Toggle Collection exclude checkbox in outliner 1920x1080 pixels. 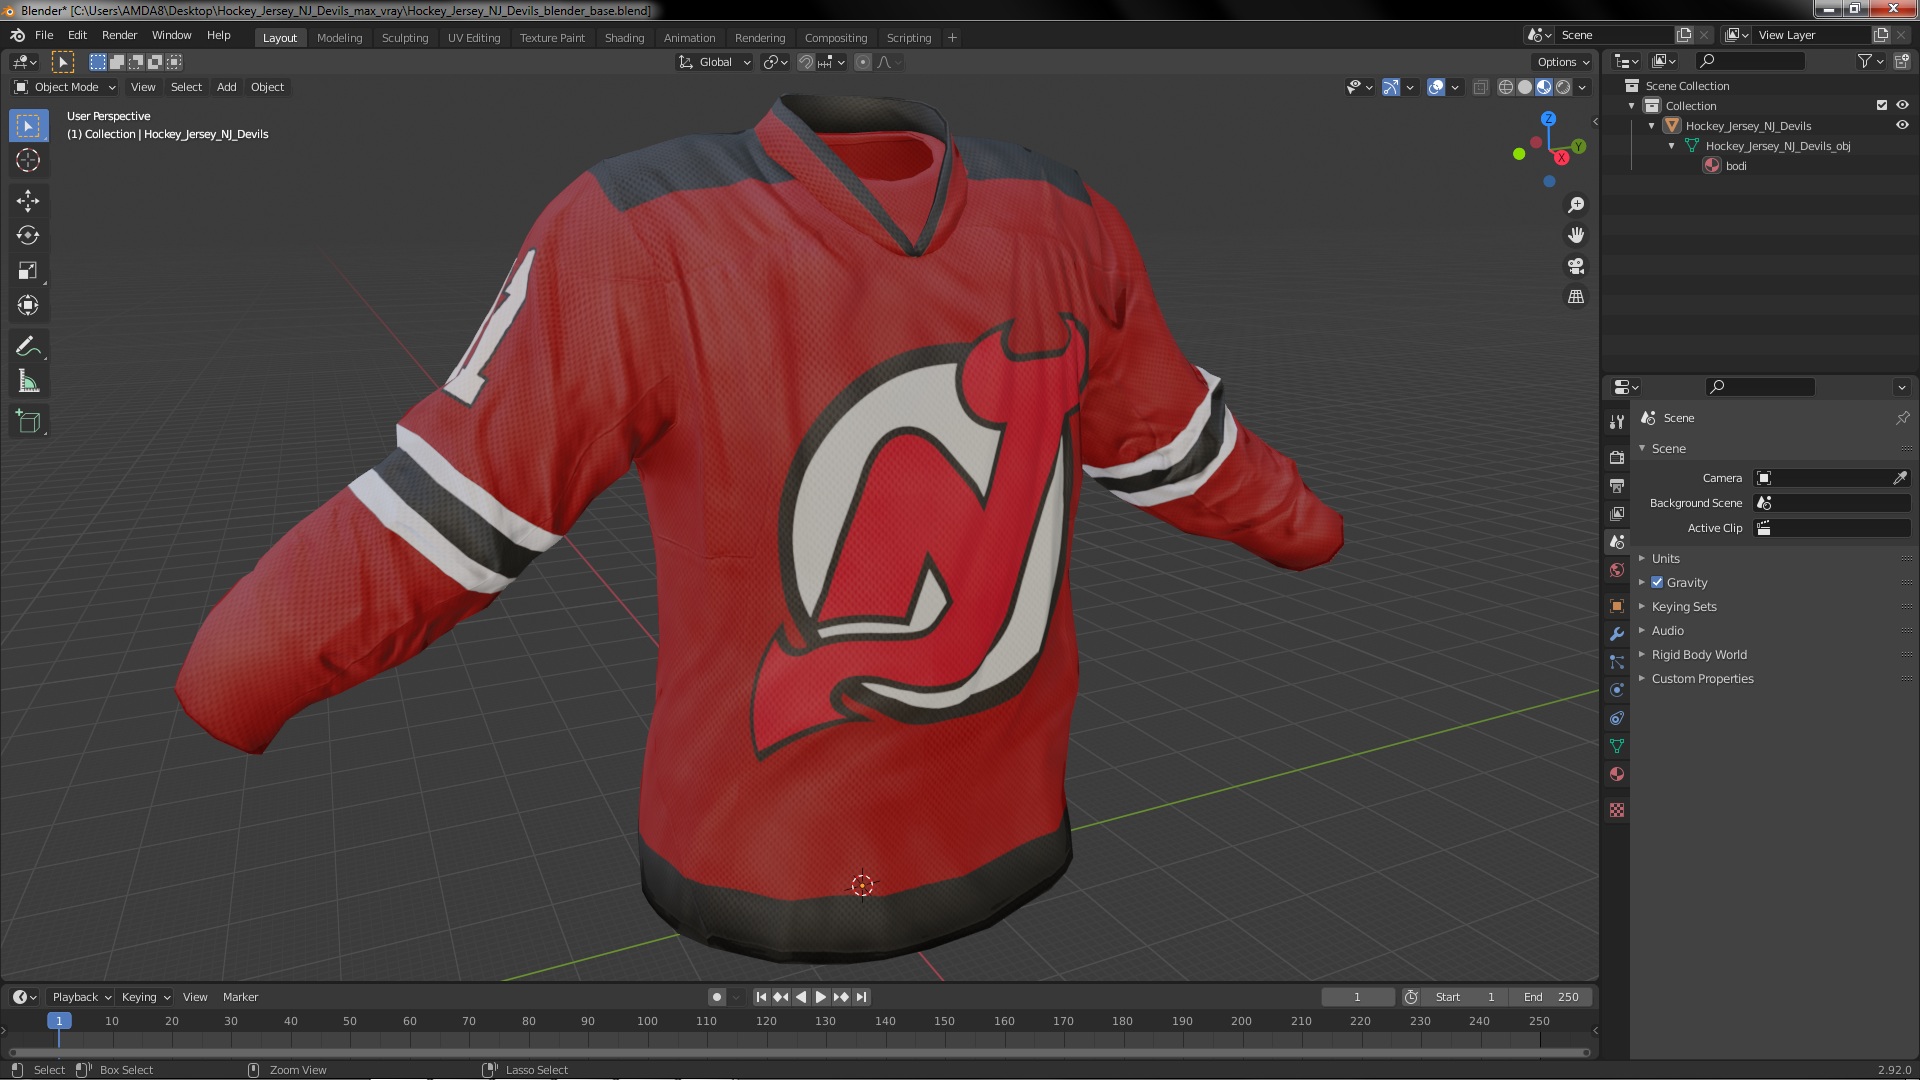(1881, 105)
